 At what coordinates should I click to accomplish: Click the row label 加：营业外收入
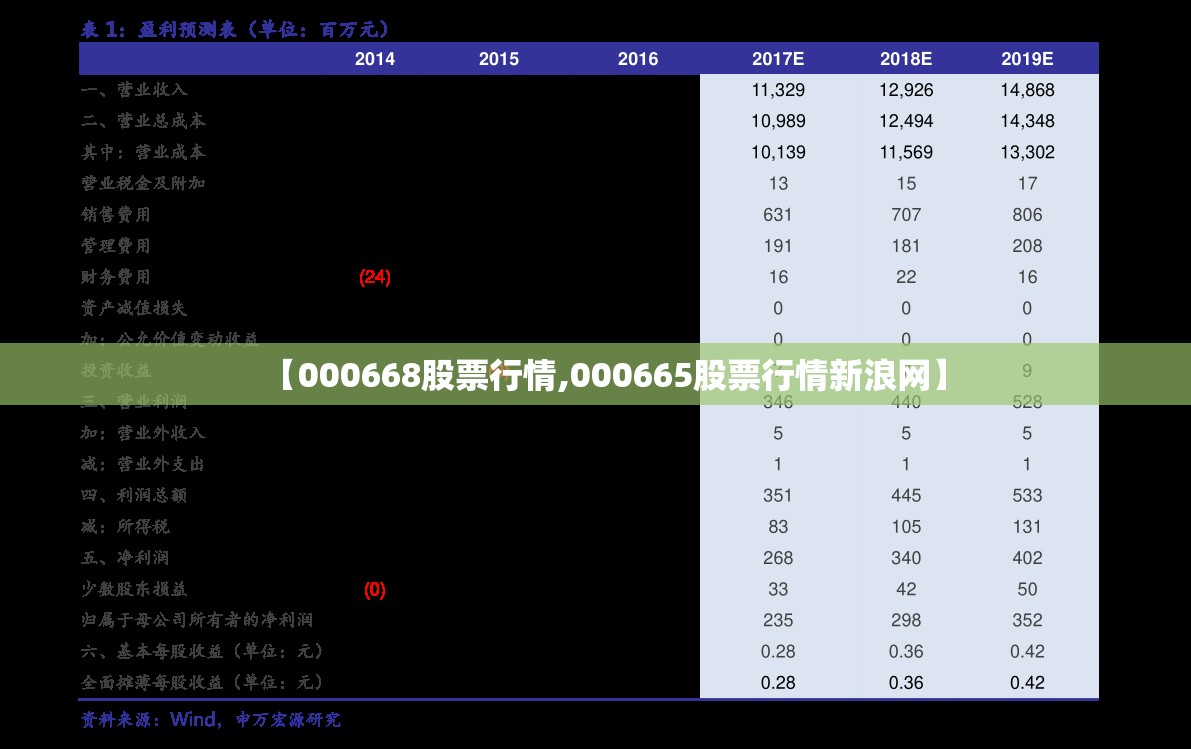point(143,432)
